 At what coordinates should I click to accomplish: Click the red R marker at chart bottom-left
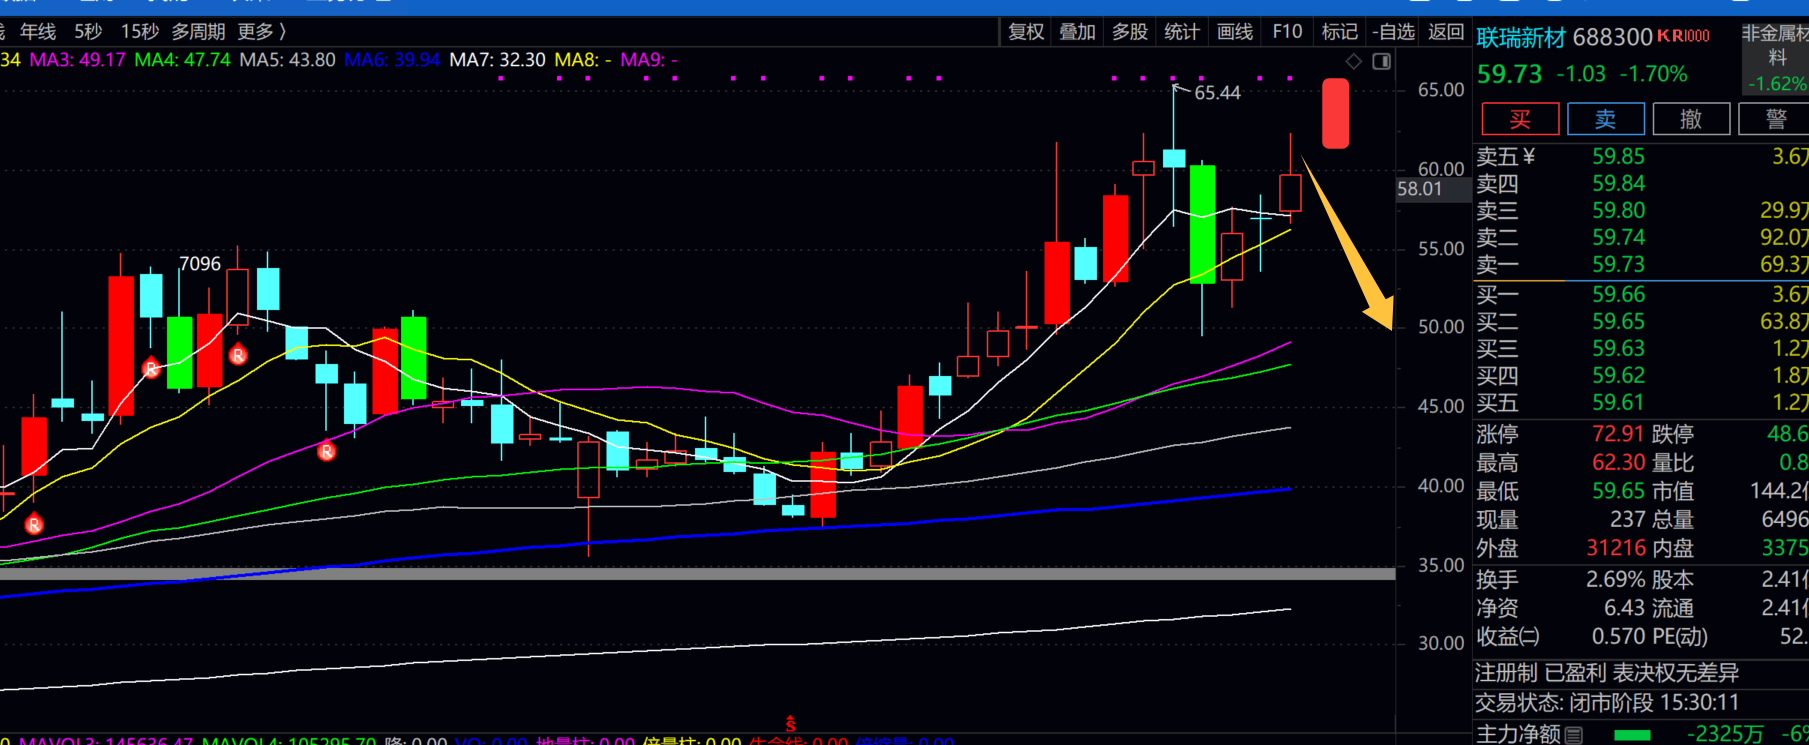tap(34, 524)
